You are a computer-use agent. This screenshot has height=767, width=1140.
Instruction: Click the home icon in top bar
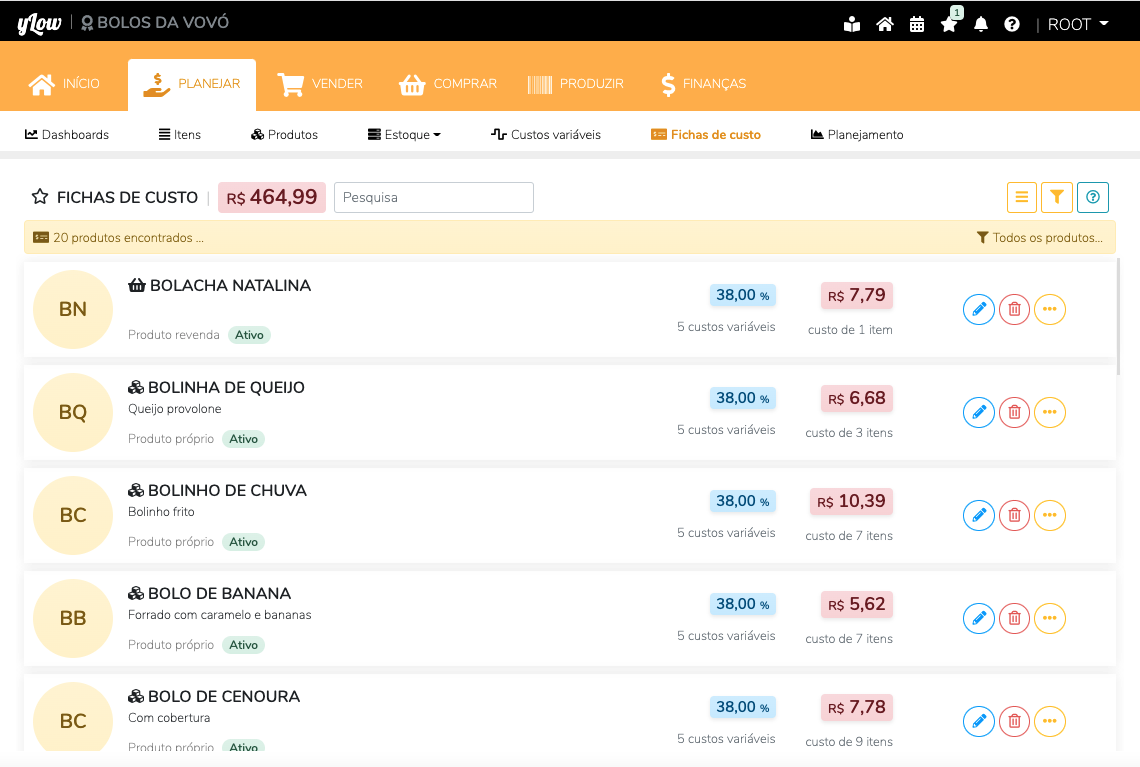click(x=884, y=25)
